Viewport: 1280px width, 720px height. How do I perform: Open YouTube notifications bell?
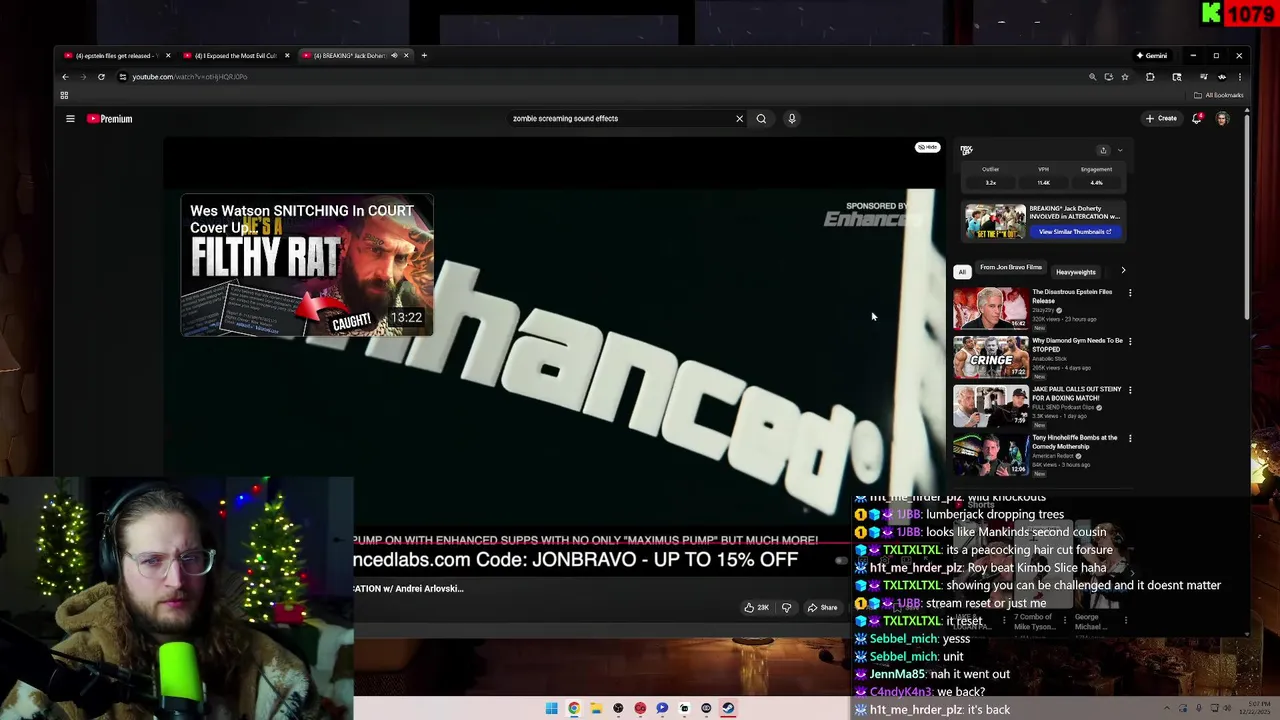(x=1197, y=119)
